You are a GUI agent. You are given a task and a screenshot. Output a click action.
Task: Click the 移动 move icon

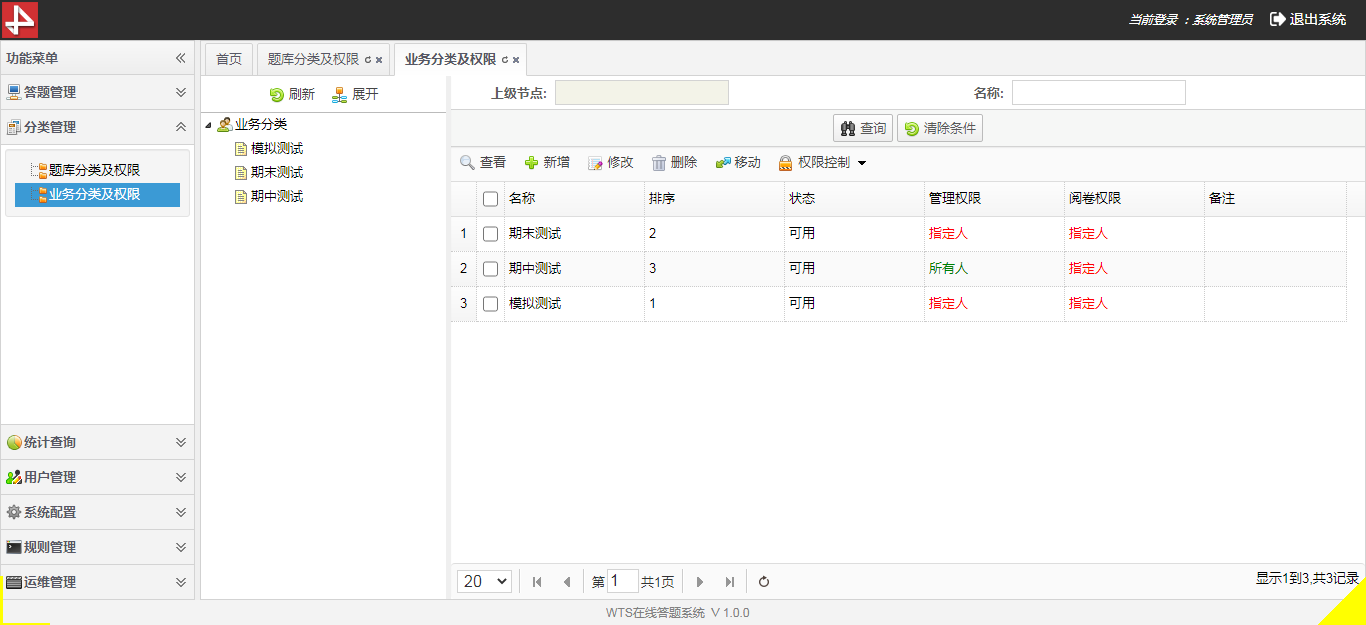coord(723,163)
